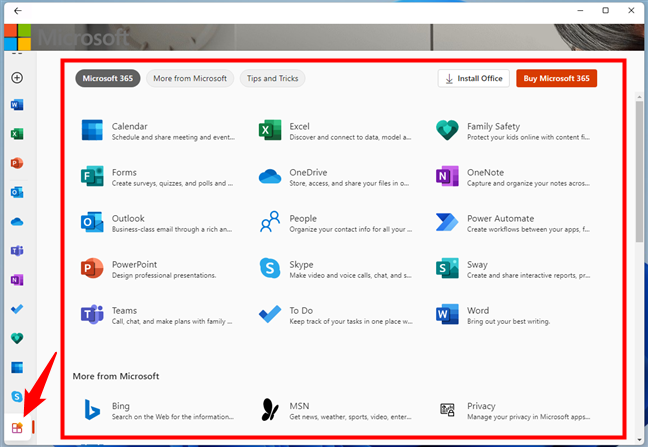Open the Outlook title link
Image resolution: width=648 pixels, height=447 pixels.
(x=128, y=218)
